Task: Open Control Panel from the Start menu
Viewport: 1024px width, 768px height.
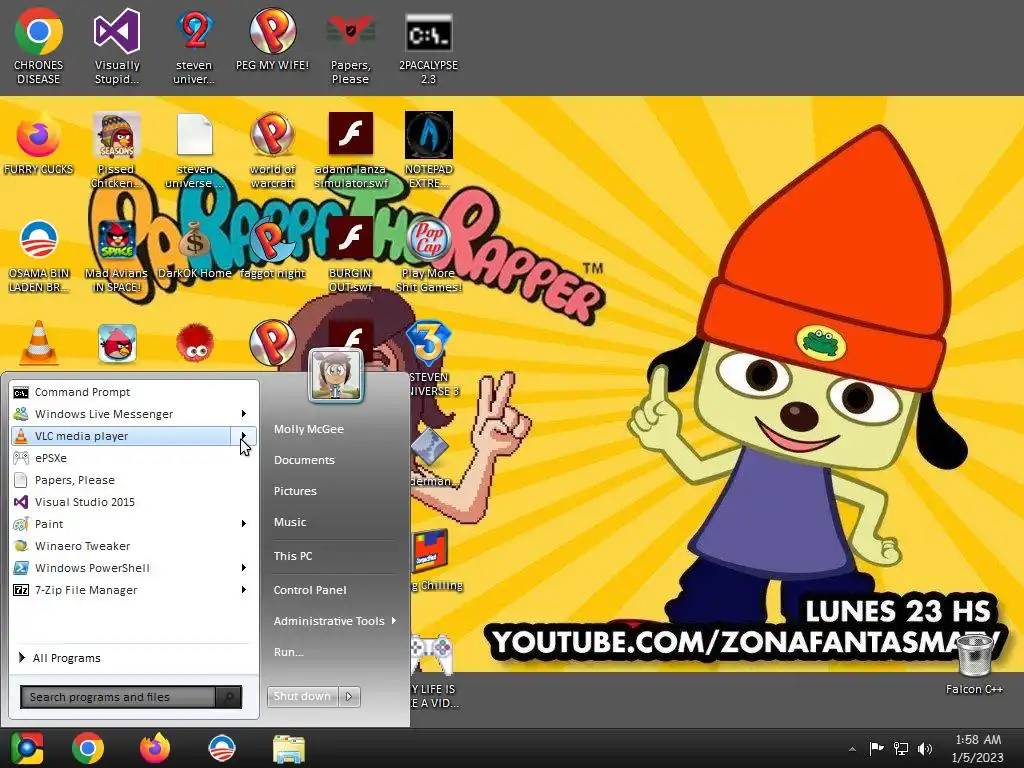Action: (310, 590)
